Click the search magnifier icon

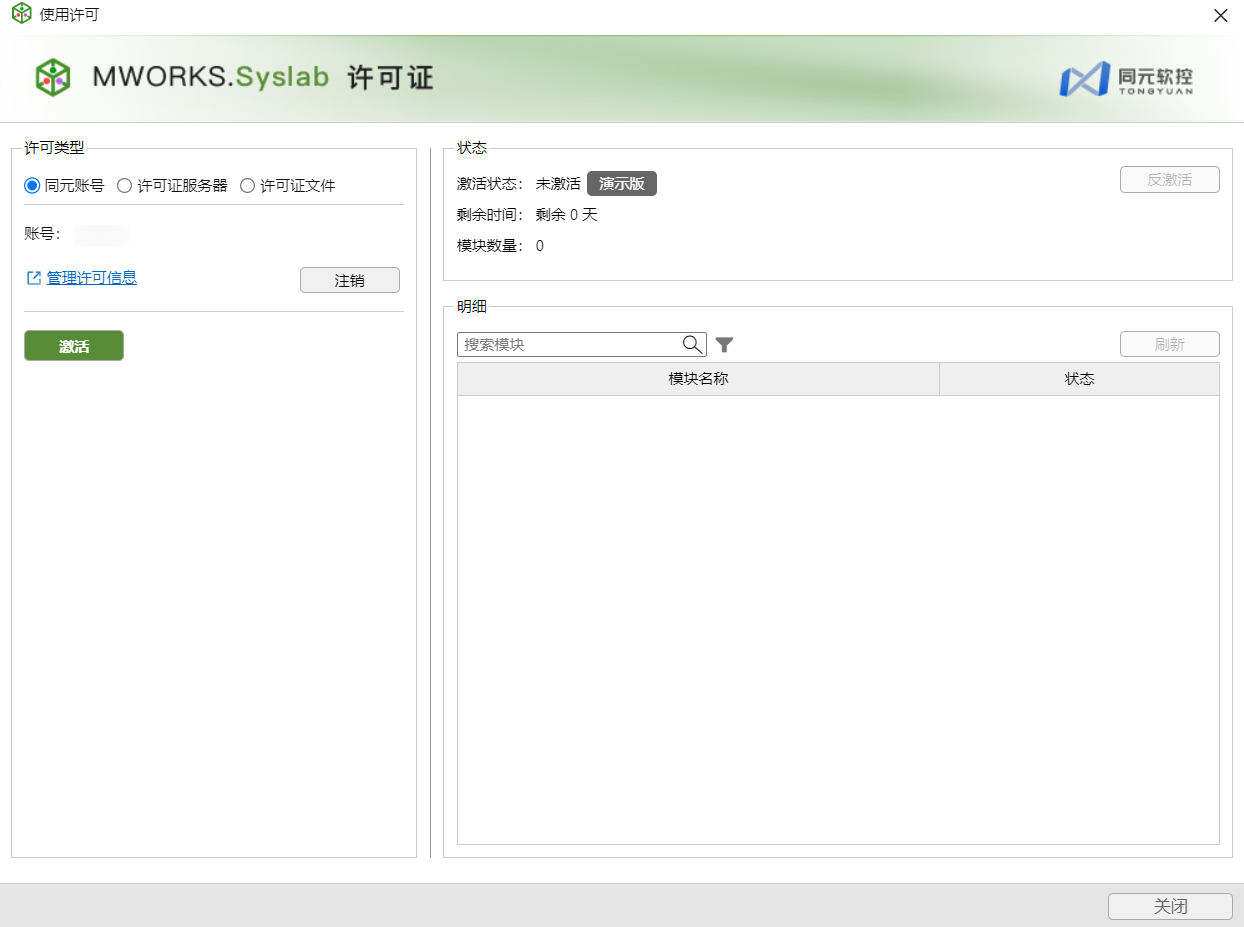pos(692,344)
